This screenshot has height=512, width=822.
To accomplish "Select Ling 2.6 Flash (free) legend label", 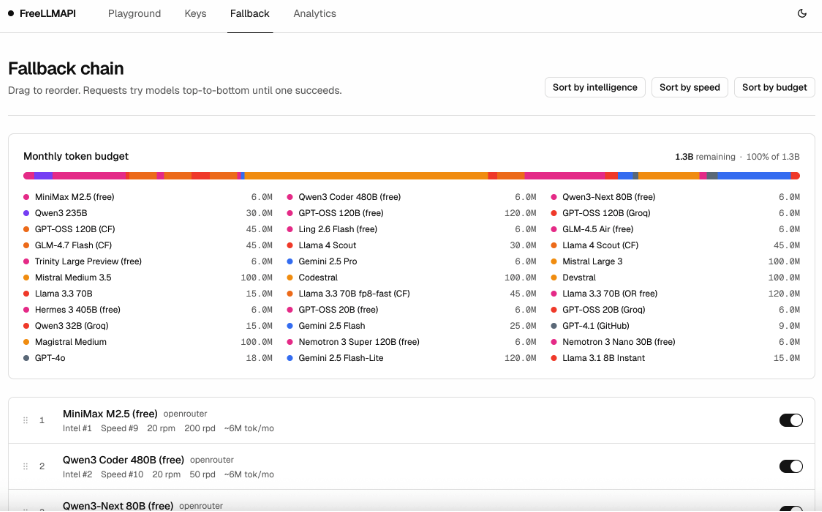I will (x=338, y=230).
